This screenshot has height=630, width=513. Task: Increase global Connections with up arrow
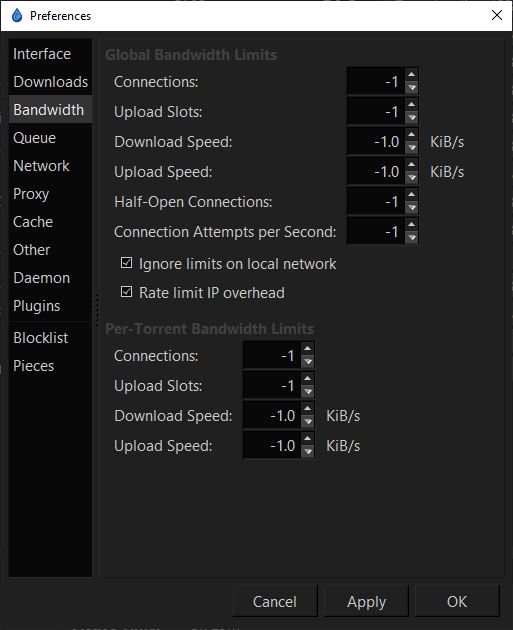coord(411,75)
